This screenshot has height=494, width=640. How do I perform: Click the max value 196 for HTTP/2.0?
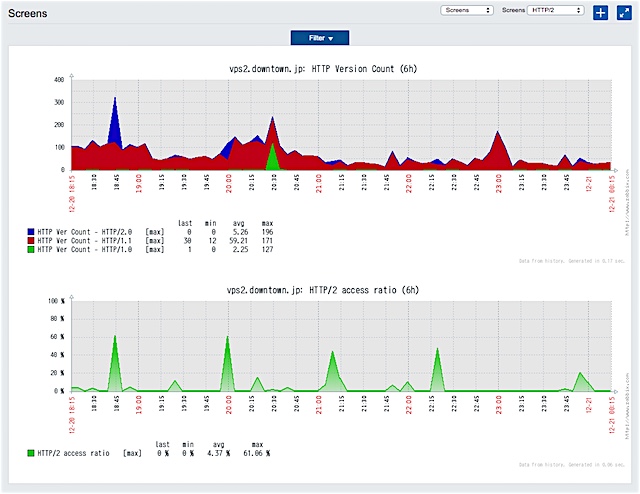coord(267,232)
